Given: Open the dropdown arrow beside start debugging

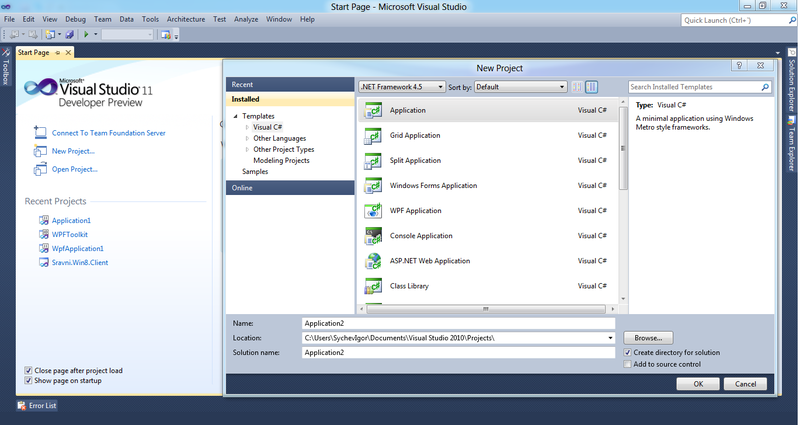Looking at the screenshot, I should (95, 34).
